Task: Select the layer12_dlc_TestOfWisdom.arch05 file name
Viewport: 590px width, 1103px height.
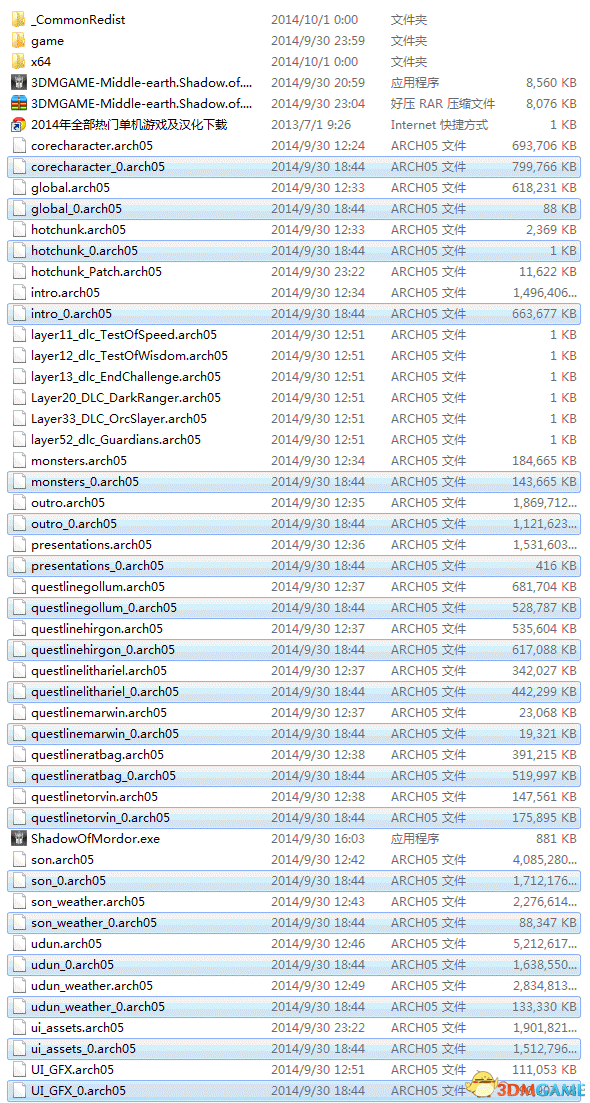Action: [x=129, y=356]
